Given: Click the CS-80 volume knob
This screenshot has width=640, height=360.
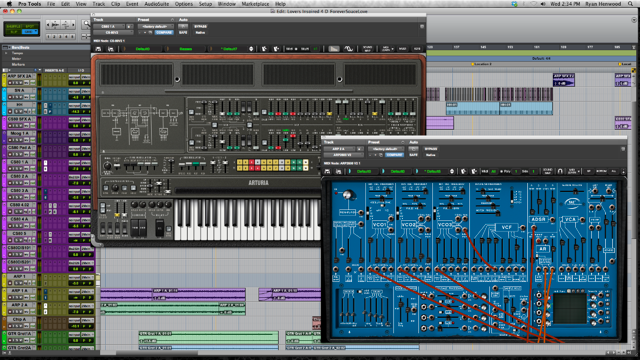Looking at the screenshot, I should [107, 166].
